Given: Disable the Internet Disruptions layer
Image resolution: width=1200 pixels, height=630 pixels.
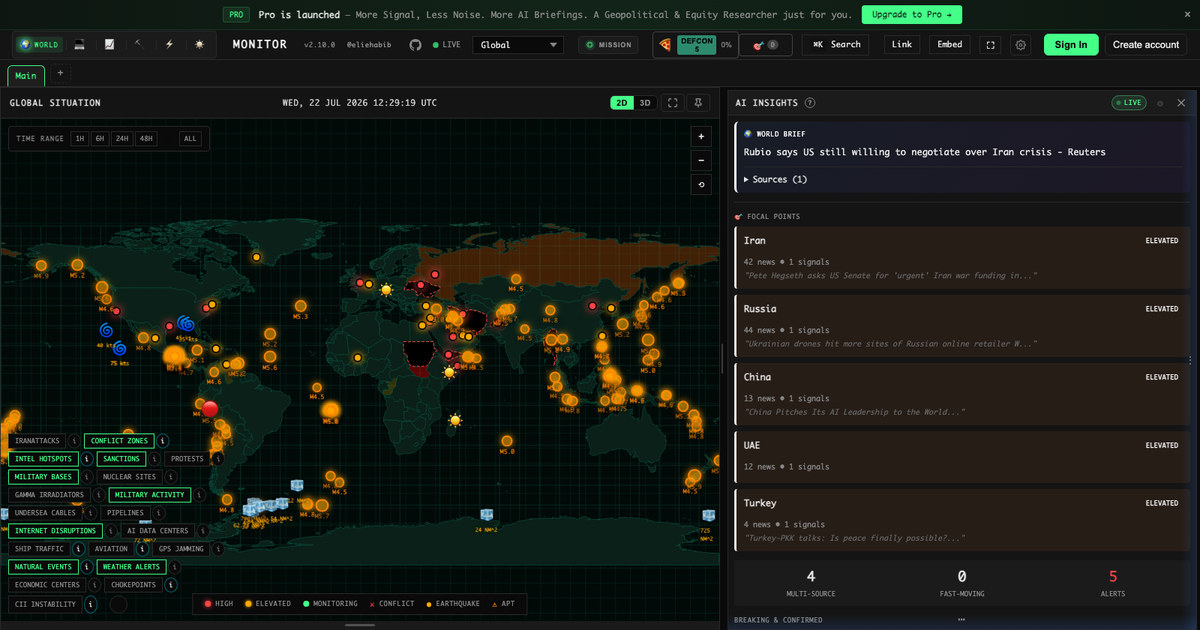Looking at the screenshot, I should point(55,531).
